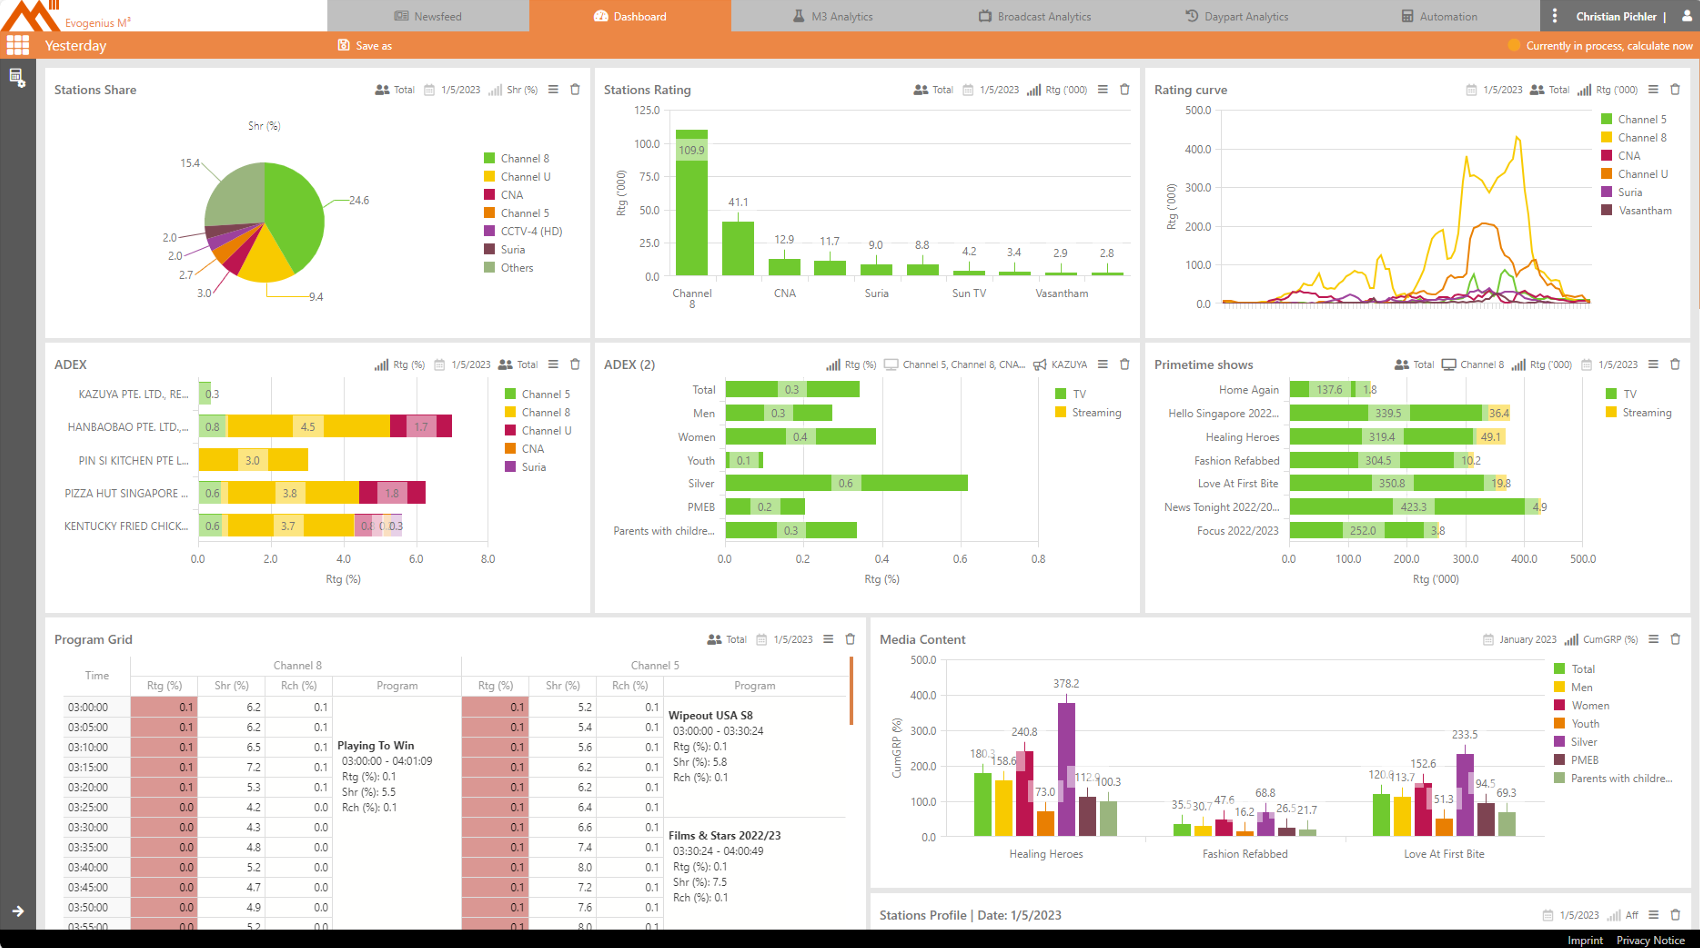Image resolution: width=1700 pixels, height=948 pixels.
Task: Delete the Stations Rating widget
Action: (1125, 89)
